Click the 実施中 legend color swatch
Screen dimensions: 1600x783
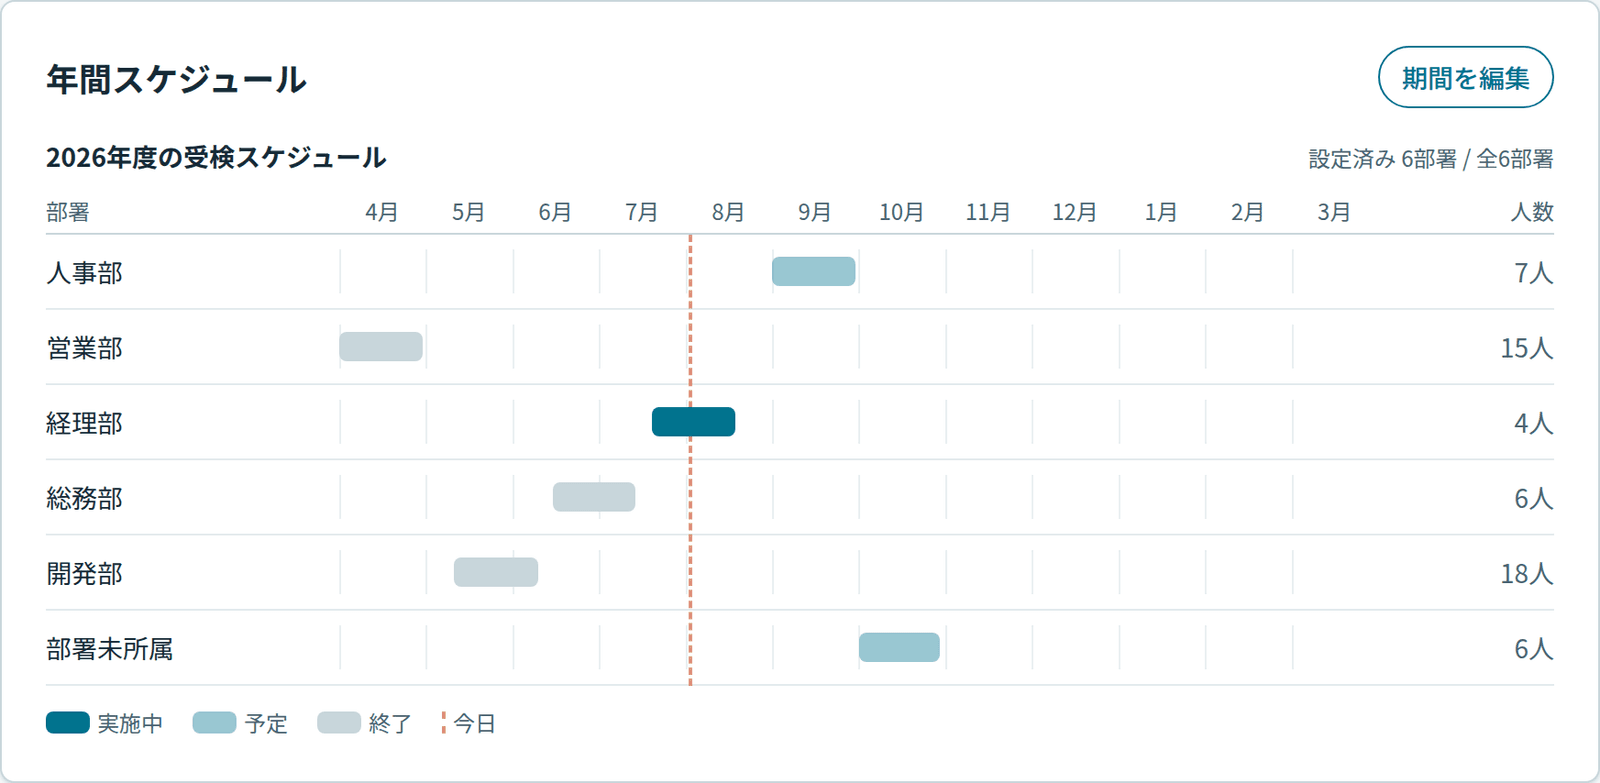point(68,722)
